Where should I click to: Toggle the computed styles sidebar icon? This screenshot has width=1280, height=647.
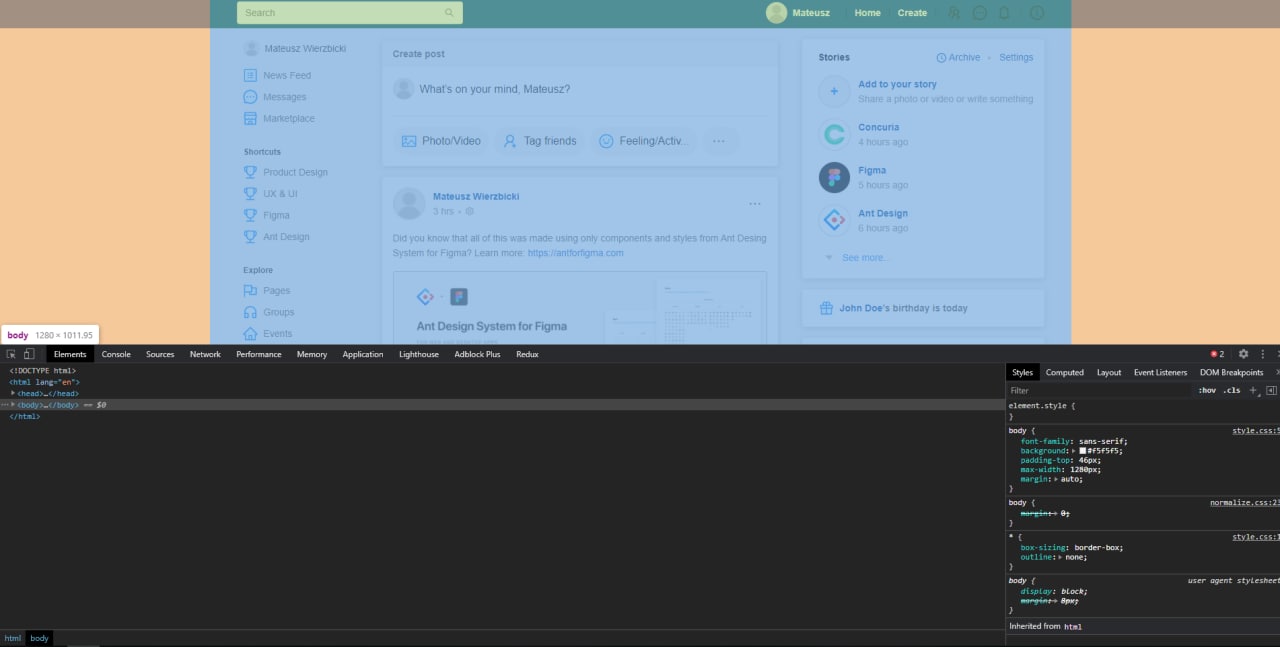[x=1271, y=390]
